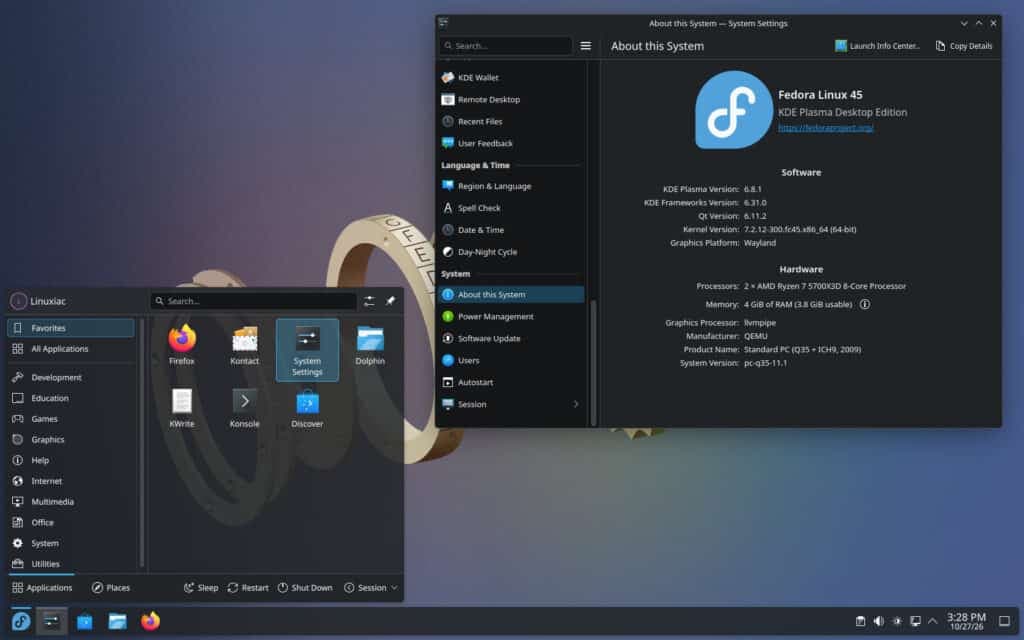Pin the application launcher open
The height and width of the screenshot is (640, 1024).
pyautogui.click(x=391, y=301)
